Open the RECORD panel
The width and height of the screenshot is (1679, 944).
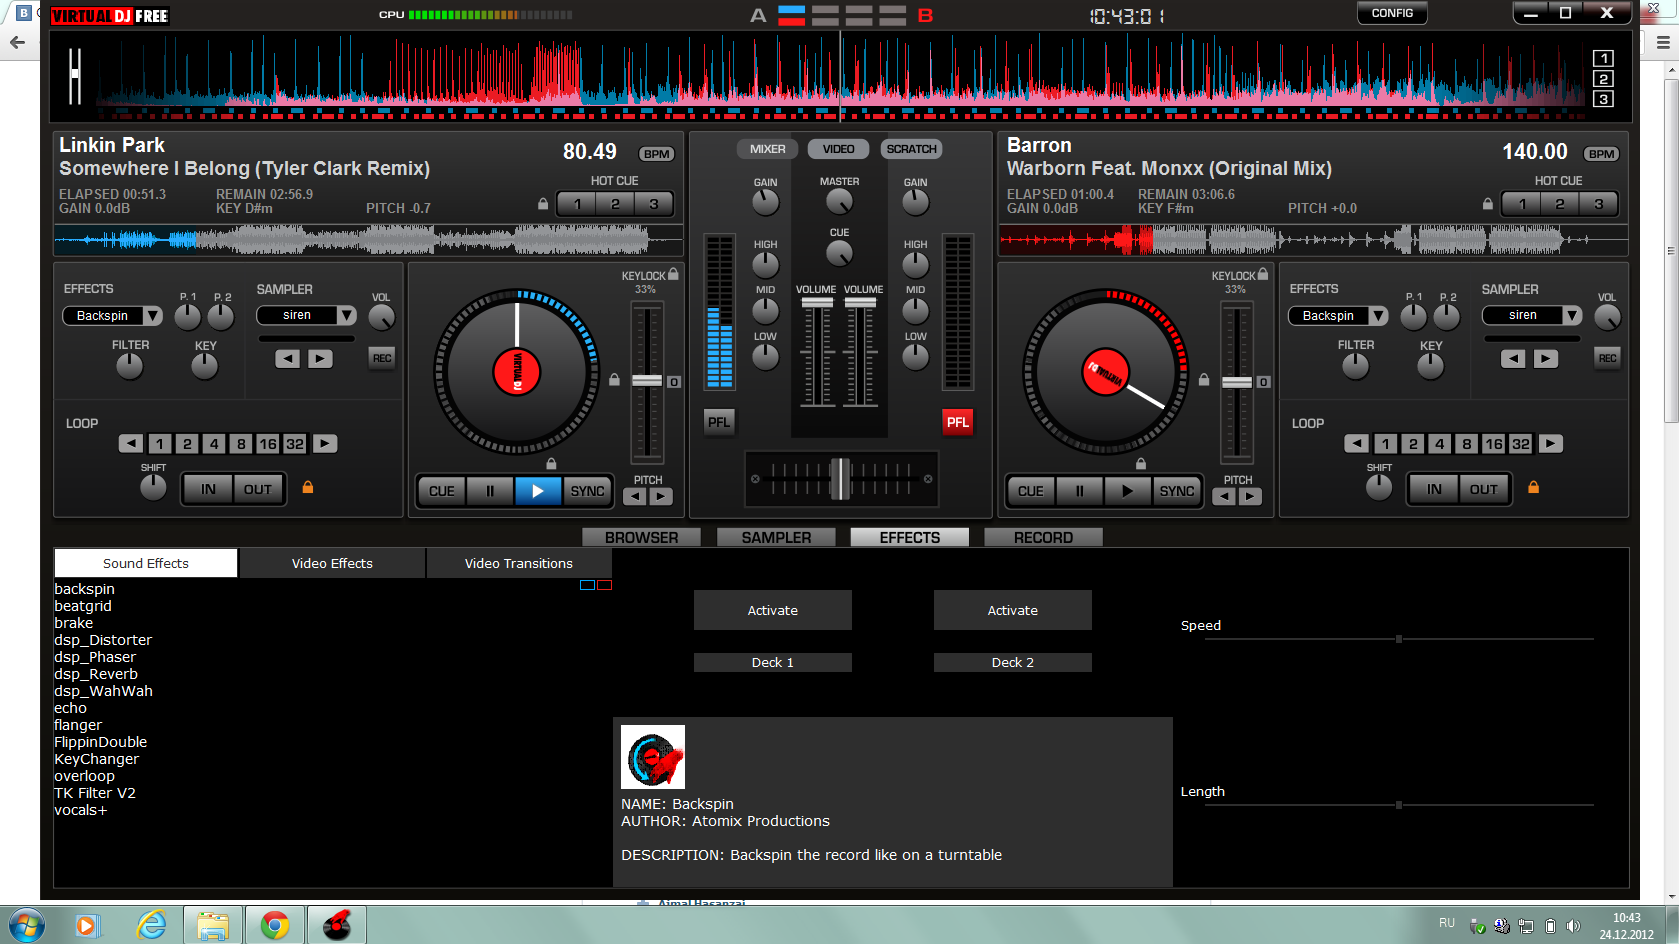coord(1043,537)
